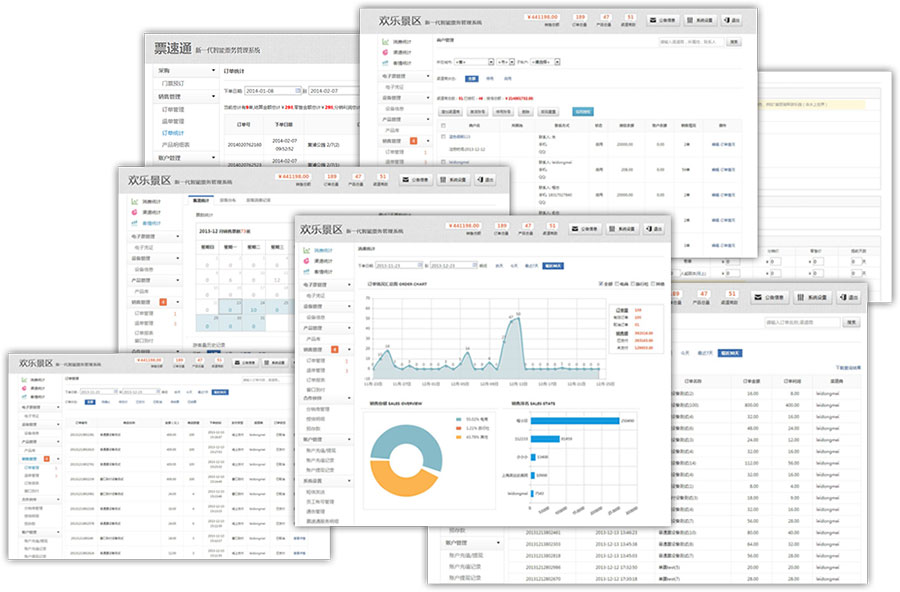
Task: Click the dark-blue date range button above the line chart
Action: pos(553,266)
